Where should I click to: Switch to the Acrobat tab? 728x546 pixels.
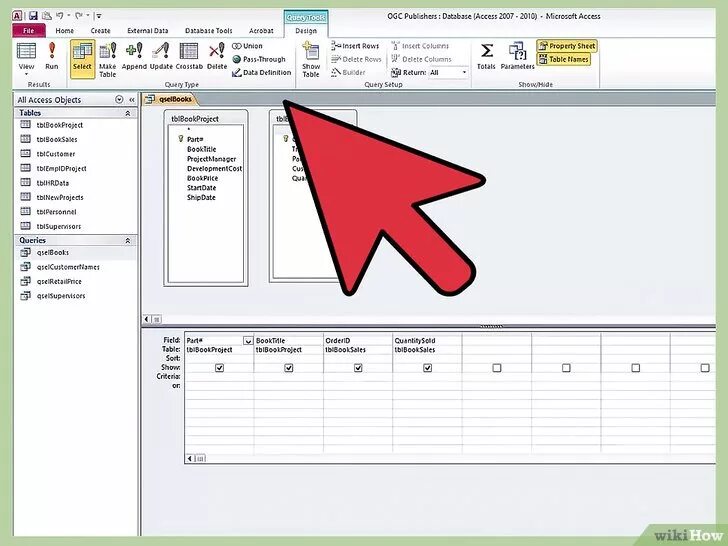[261, 31]
